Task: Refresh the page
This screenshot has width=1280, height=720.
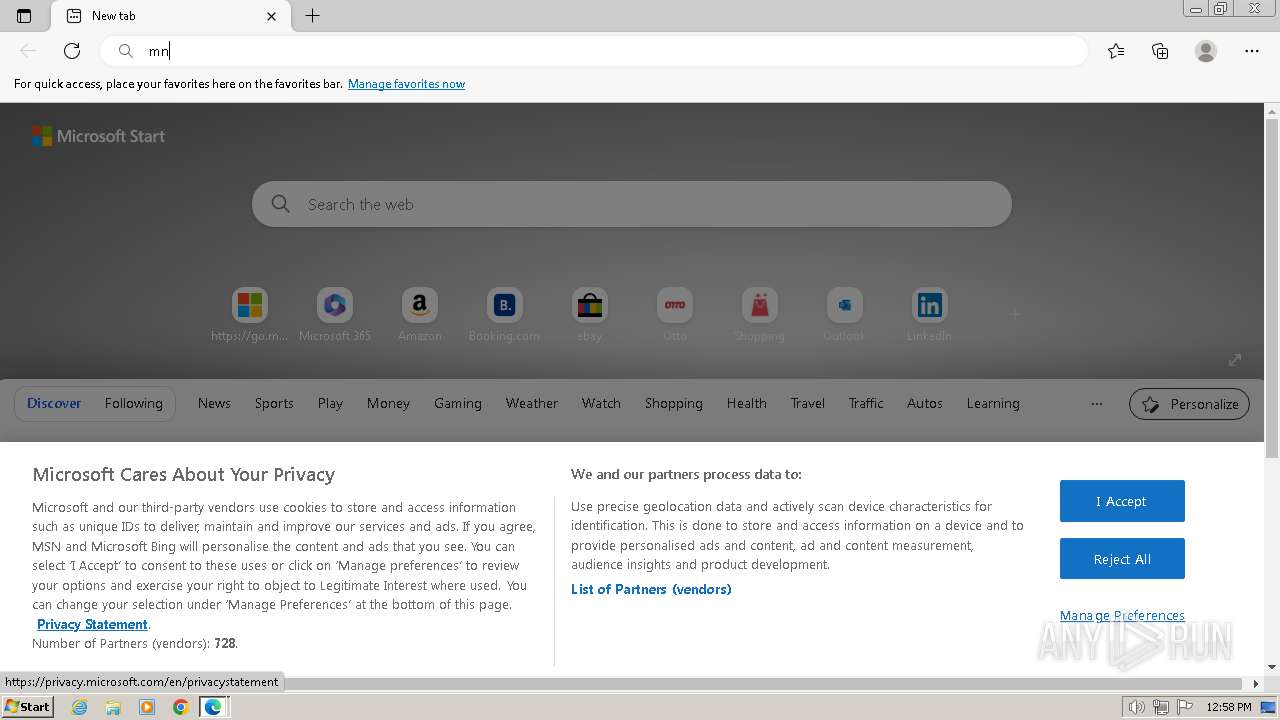Action: click(72, 51)
